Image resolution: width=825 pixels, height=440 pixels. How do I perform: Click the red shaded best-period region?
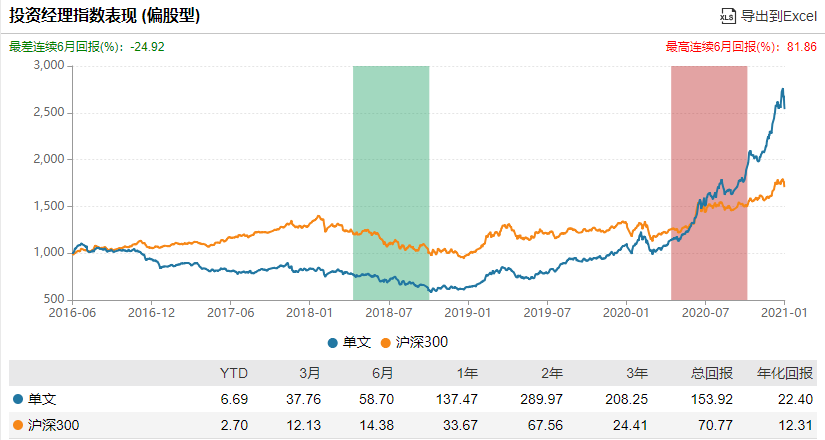tap(709, 183)
